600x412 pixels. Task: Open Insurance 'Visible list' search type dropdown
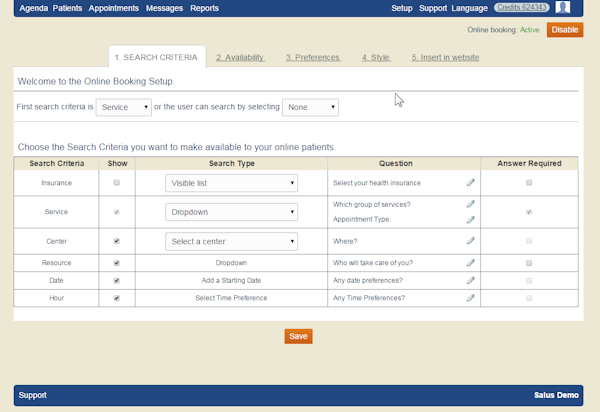tap(232, 183)
